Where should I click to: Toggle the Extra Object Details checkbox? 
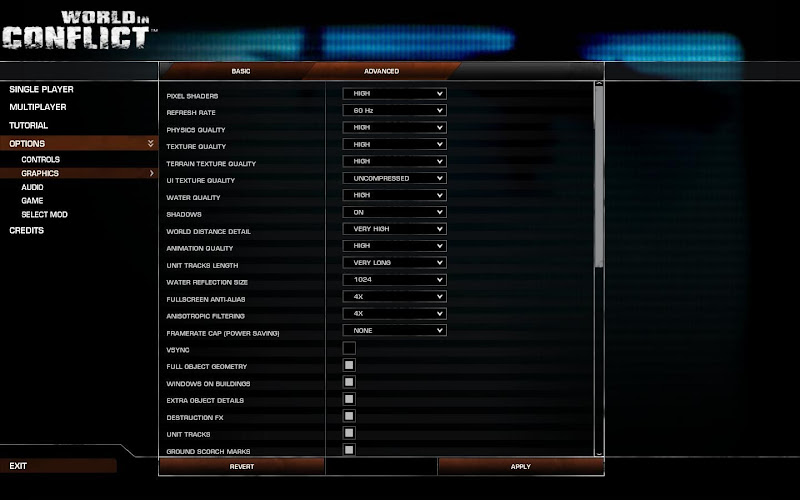(x=349, y=399)
